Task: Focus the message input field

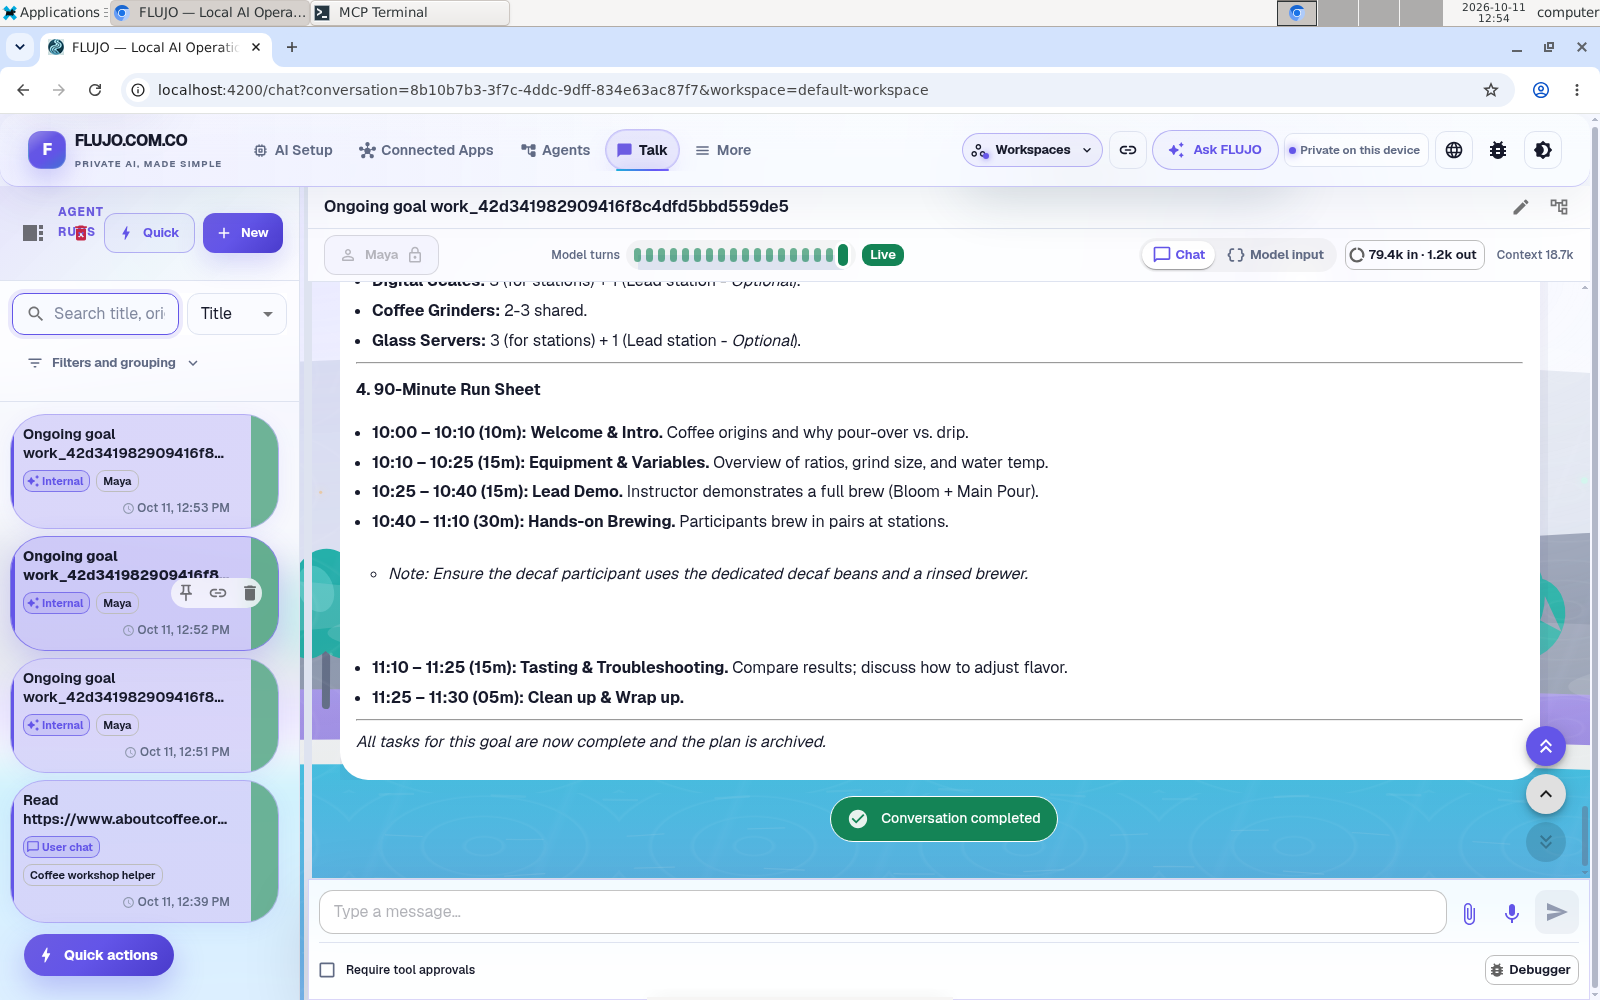Action: 882,912
